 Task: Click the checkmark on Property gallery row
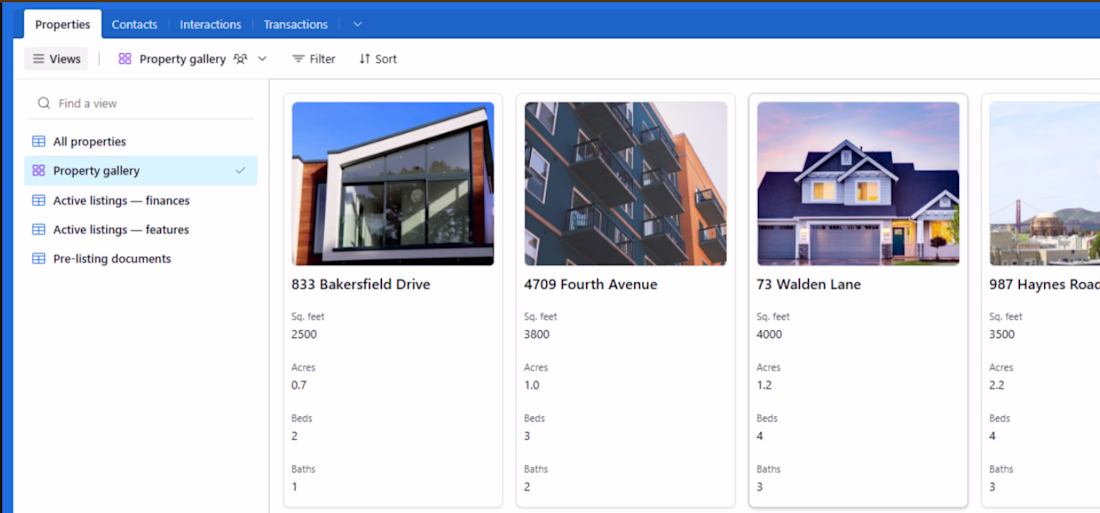point(241,171)
